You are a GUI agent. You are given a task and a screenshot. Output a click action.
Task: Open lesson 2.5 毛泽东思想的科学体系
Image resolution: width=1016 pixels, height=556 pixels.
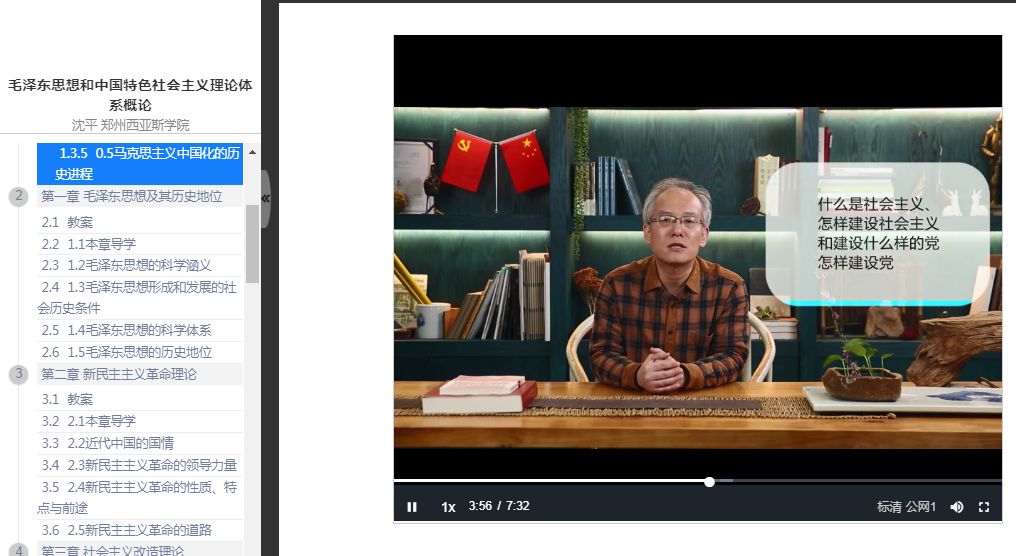tap(126, 330)
